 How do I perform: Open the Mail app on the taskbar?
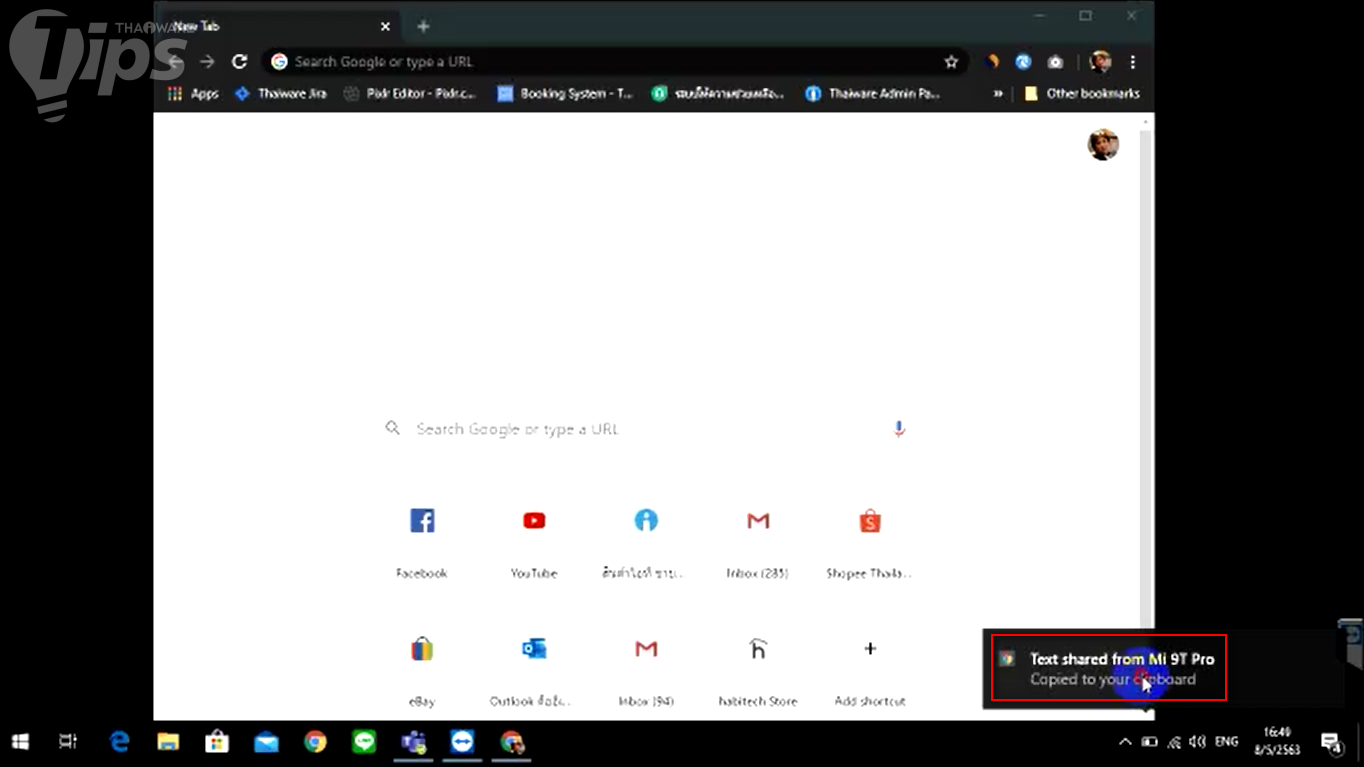point(266,742)
